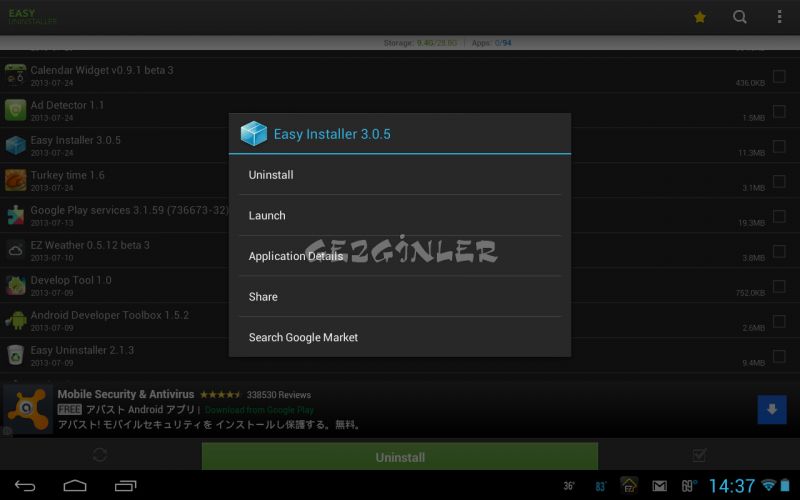Tap the EZ Weather cloud icon

click(x=15, y=250)
